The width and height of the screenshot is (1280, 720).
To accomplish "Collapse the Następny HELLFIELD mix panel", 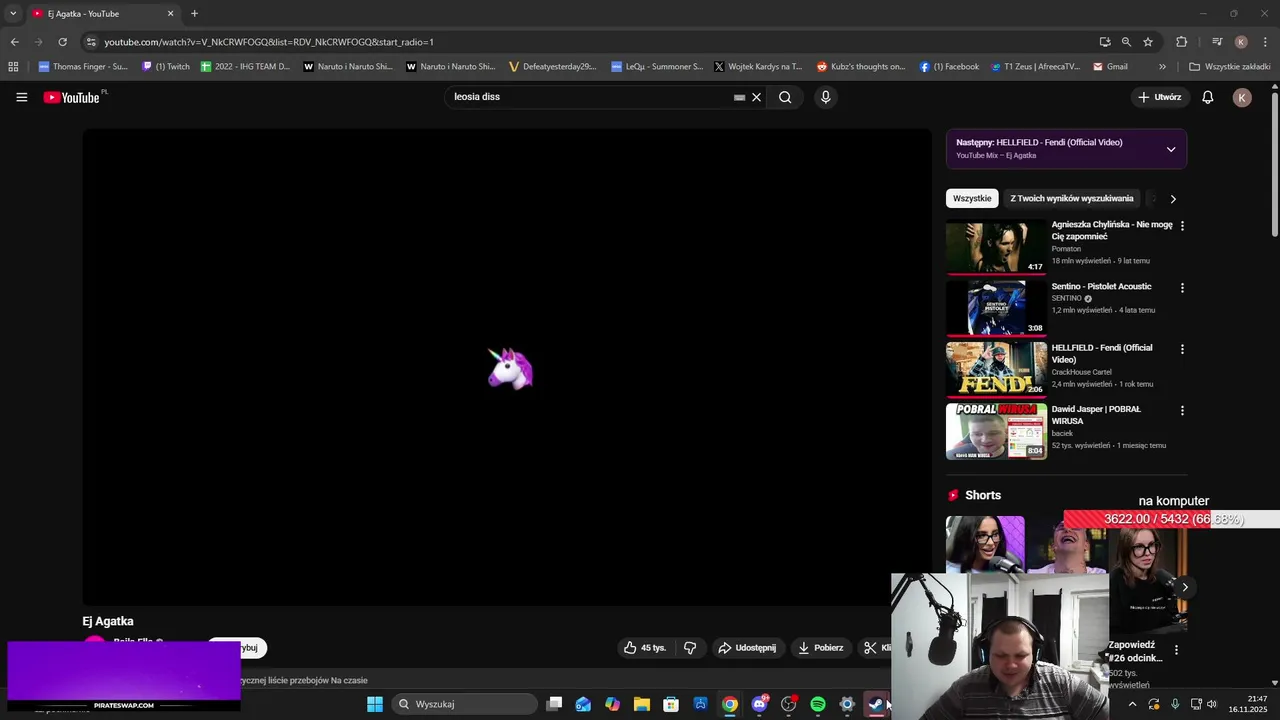I will click(1171, 149).
